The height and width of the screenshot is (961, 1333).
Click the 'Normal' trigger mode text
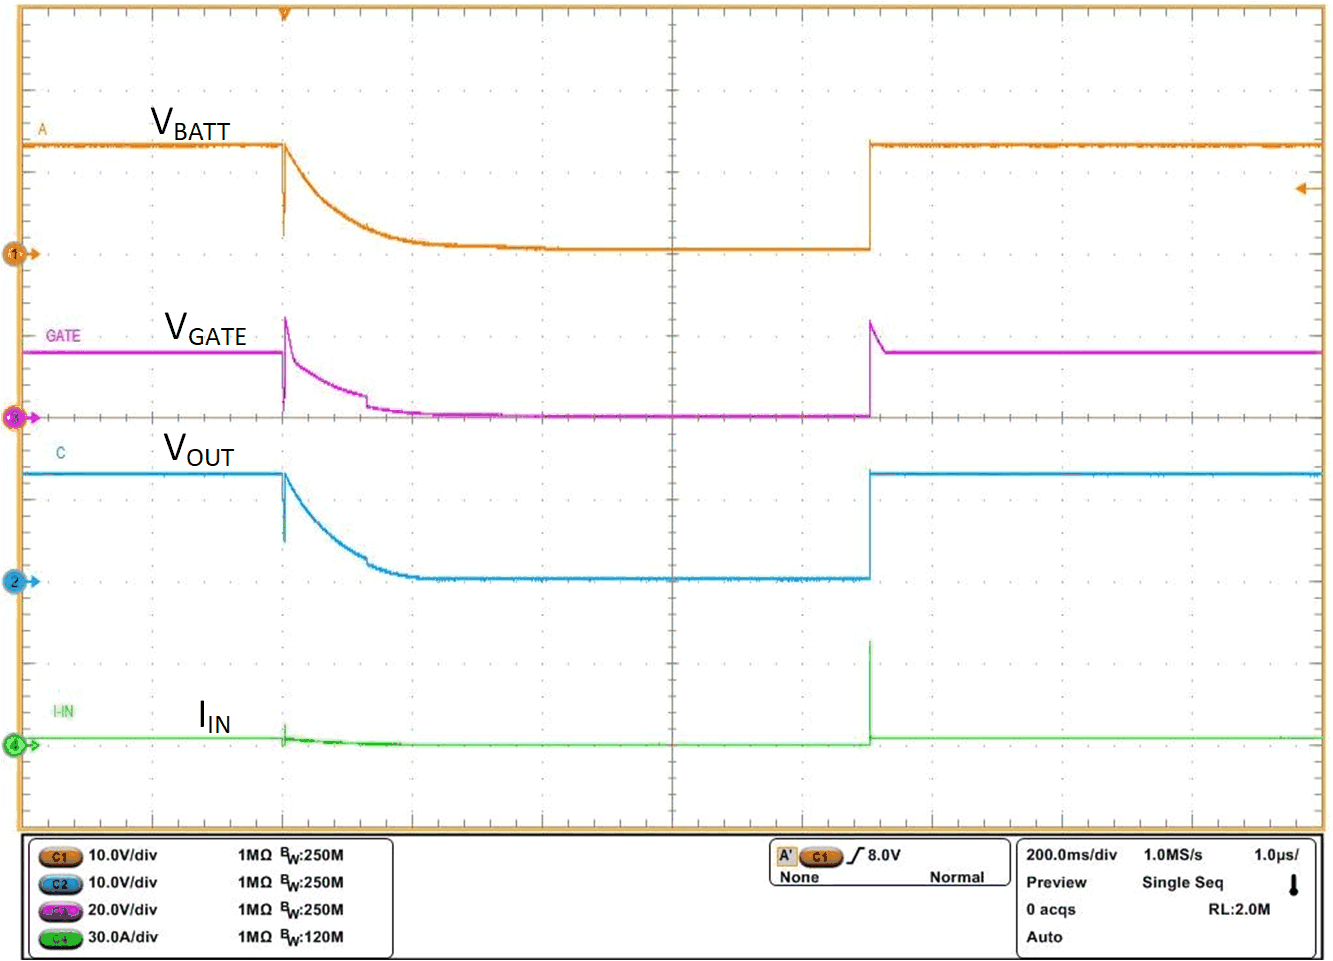coord(957,877)
